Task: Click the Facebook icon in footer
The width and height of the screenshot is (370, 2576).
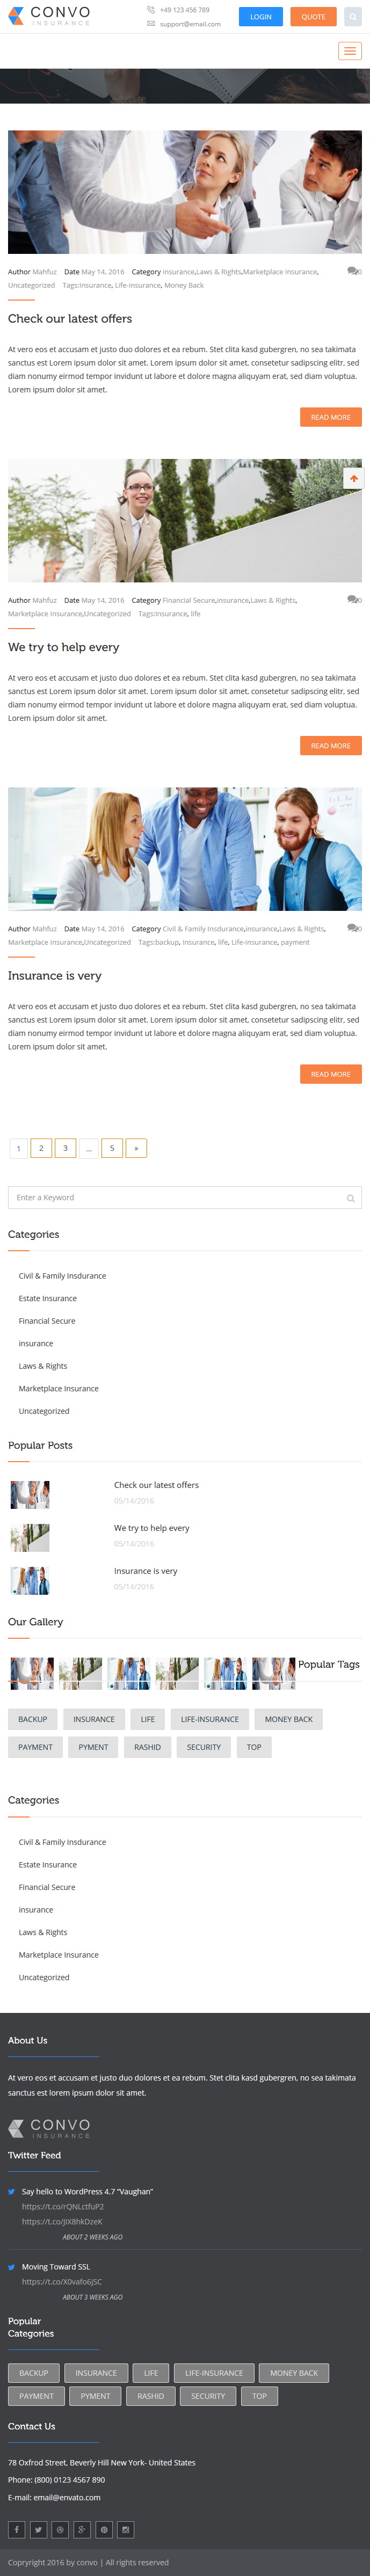Action: [x=17, y=2529]
